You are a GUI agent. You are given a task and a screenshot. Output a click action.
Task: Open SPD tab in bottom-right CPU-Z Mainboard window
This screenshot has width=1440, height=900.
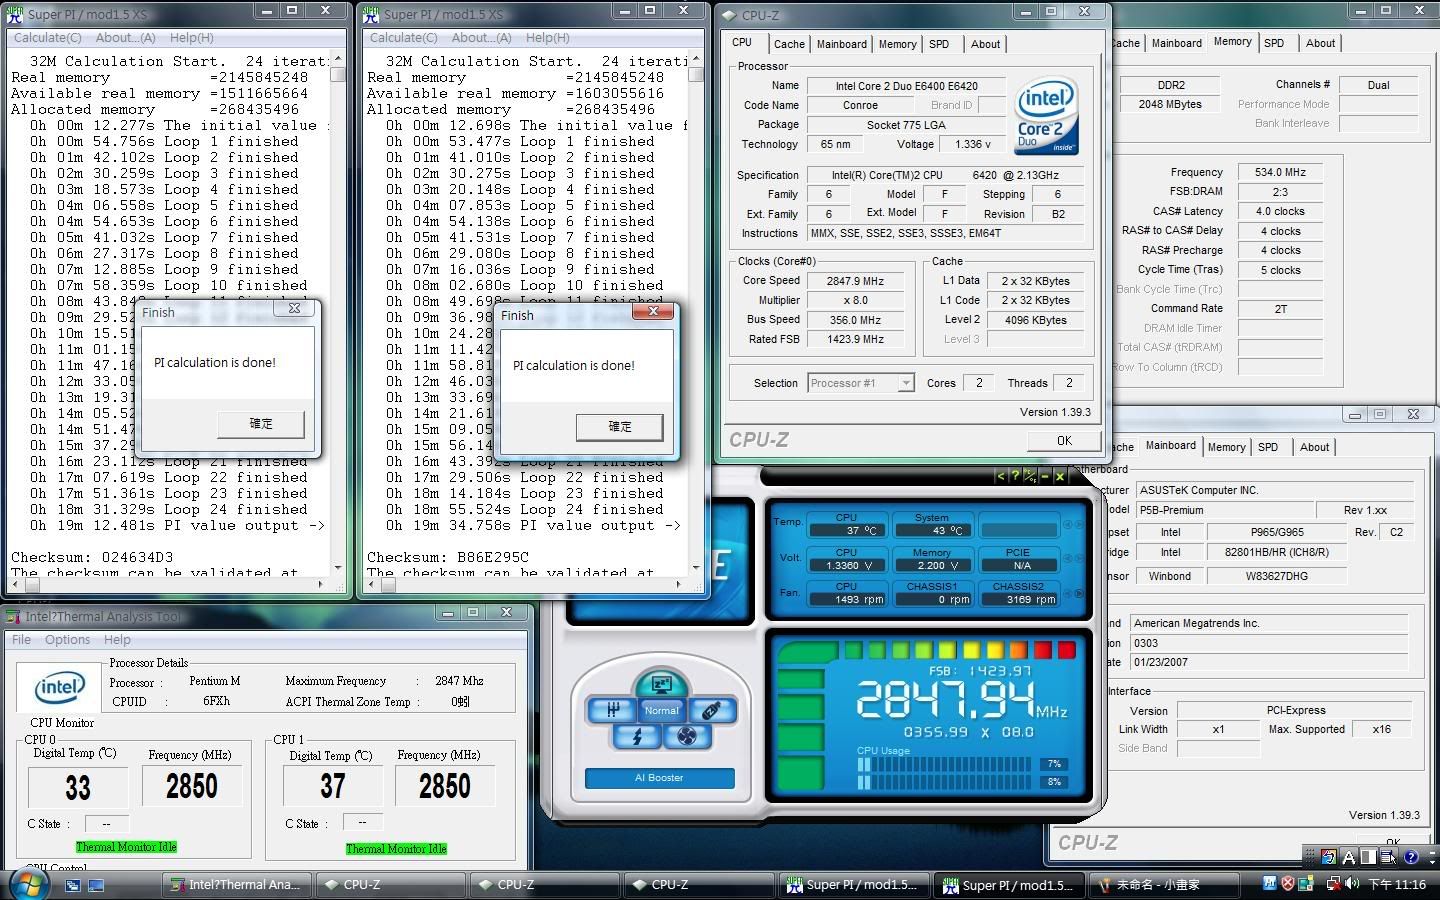[1268, 447]
